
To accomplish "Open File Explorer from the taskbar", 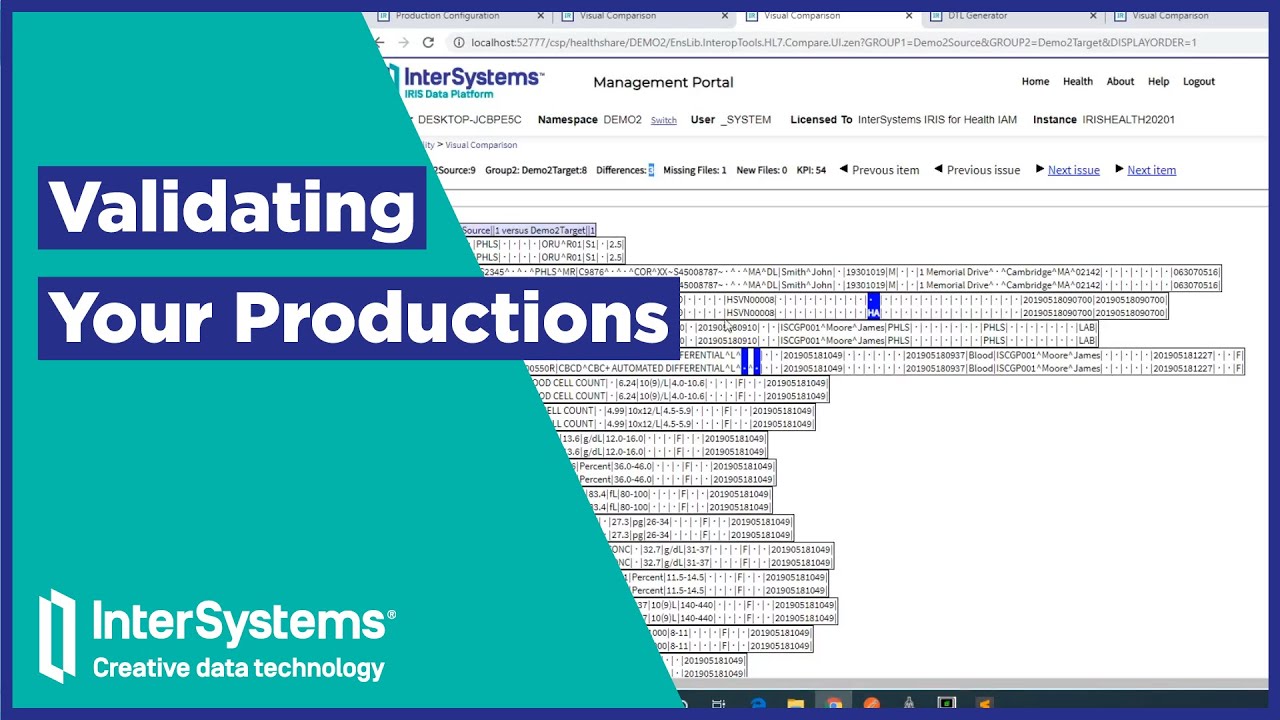I will point(795,703).
